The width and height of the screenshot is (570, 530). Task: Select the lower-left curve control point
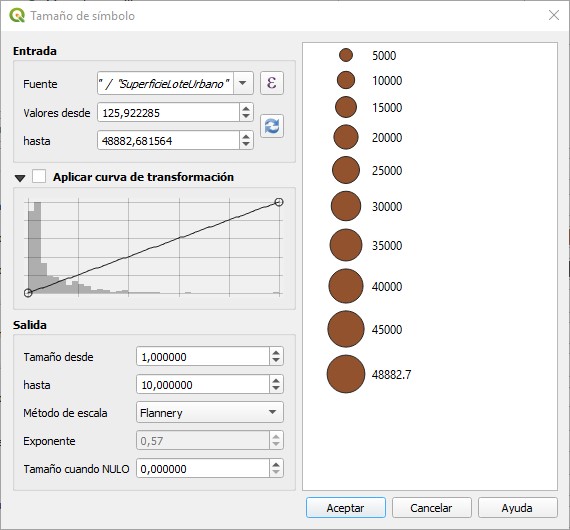(x=28, y=293)
